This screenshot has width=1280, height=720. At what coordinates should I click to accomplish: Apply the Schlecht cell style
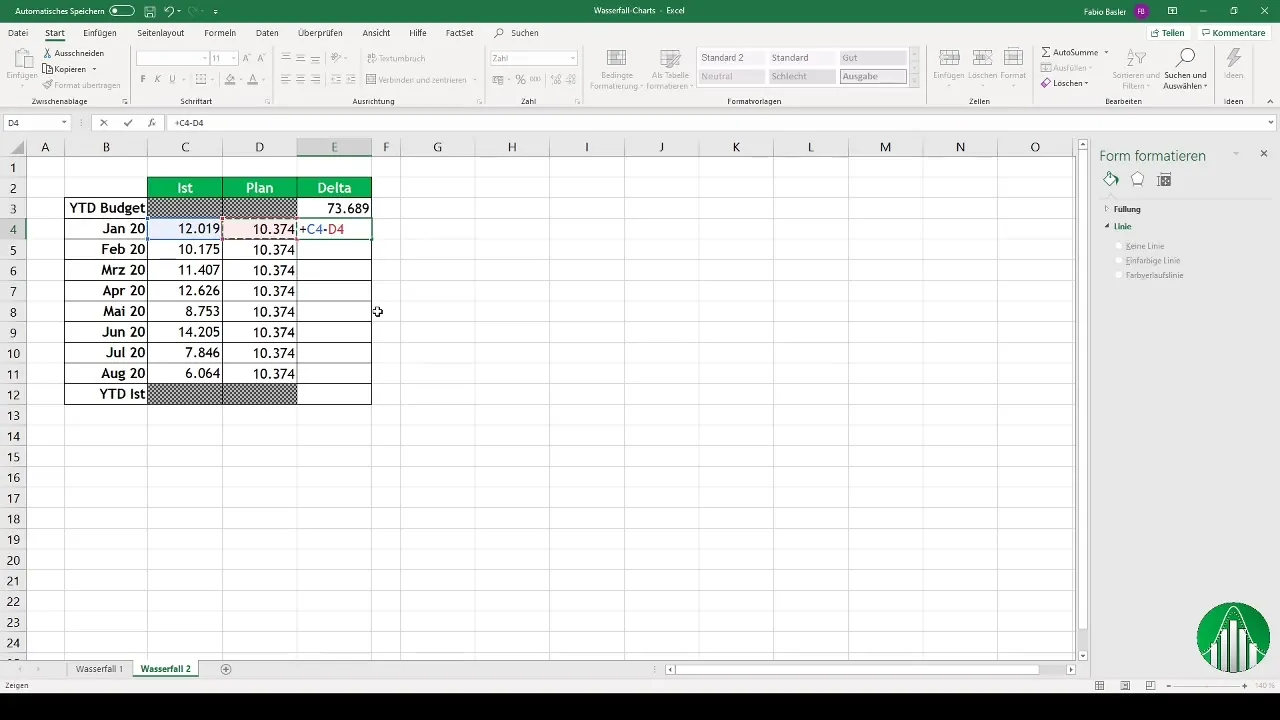point(802,76)
